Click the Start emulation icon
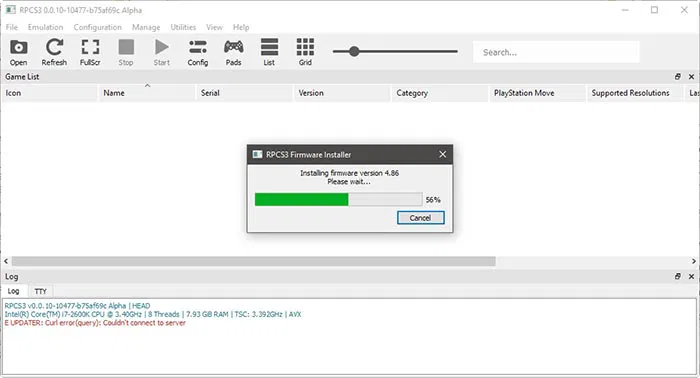 [162, 52]
